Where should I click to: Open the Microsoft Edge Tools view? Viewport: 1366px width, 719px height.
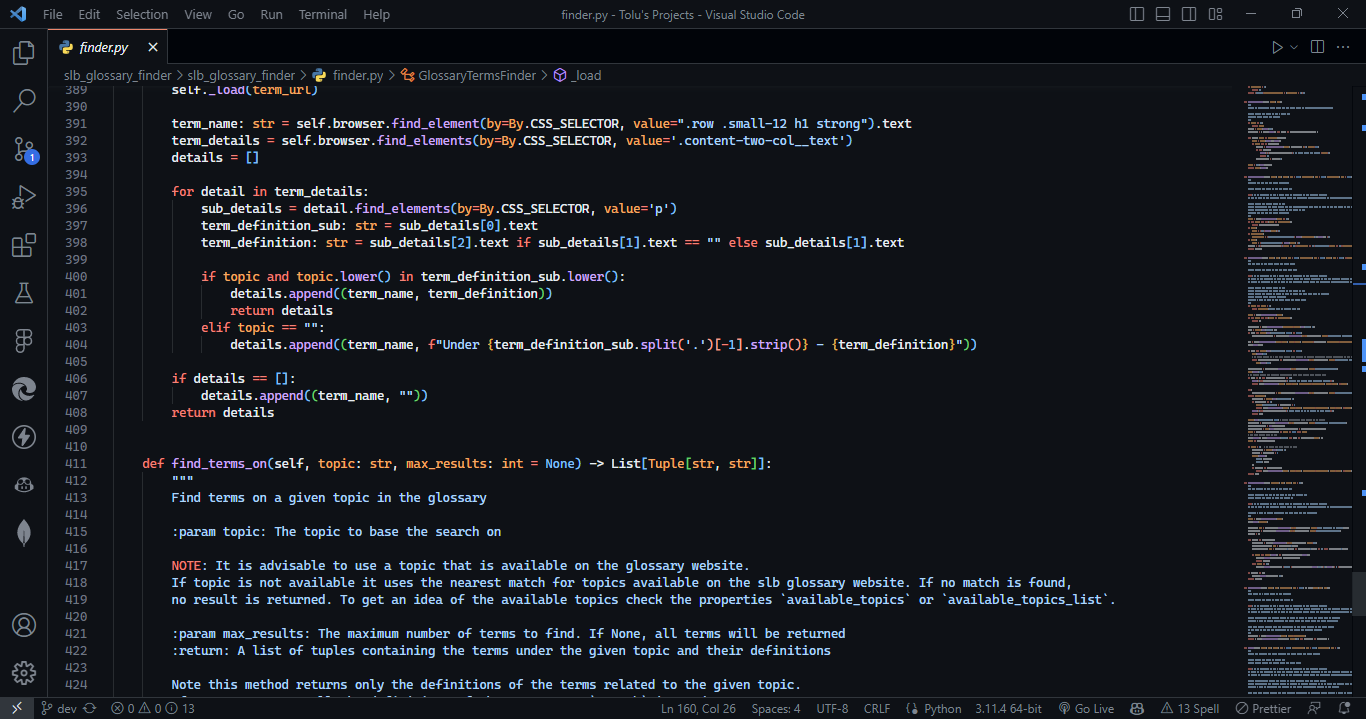(x=24, y=389)
